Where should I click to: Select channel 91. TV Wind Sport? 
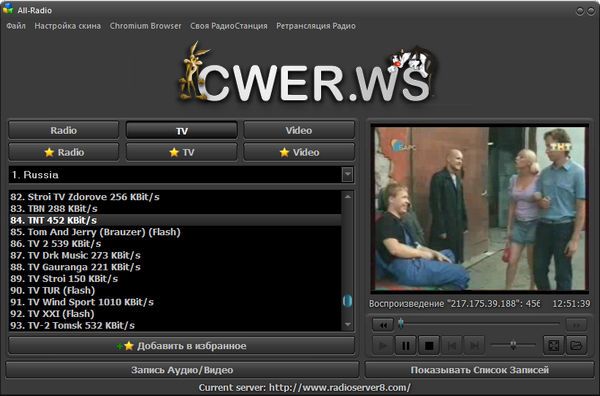[175, 302]
